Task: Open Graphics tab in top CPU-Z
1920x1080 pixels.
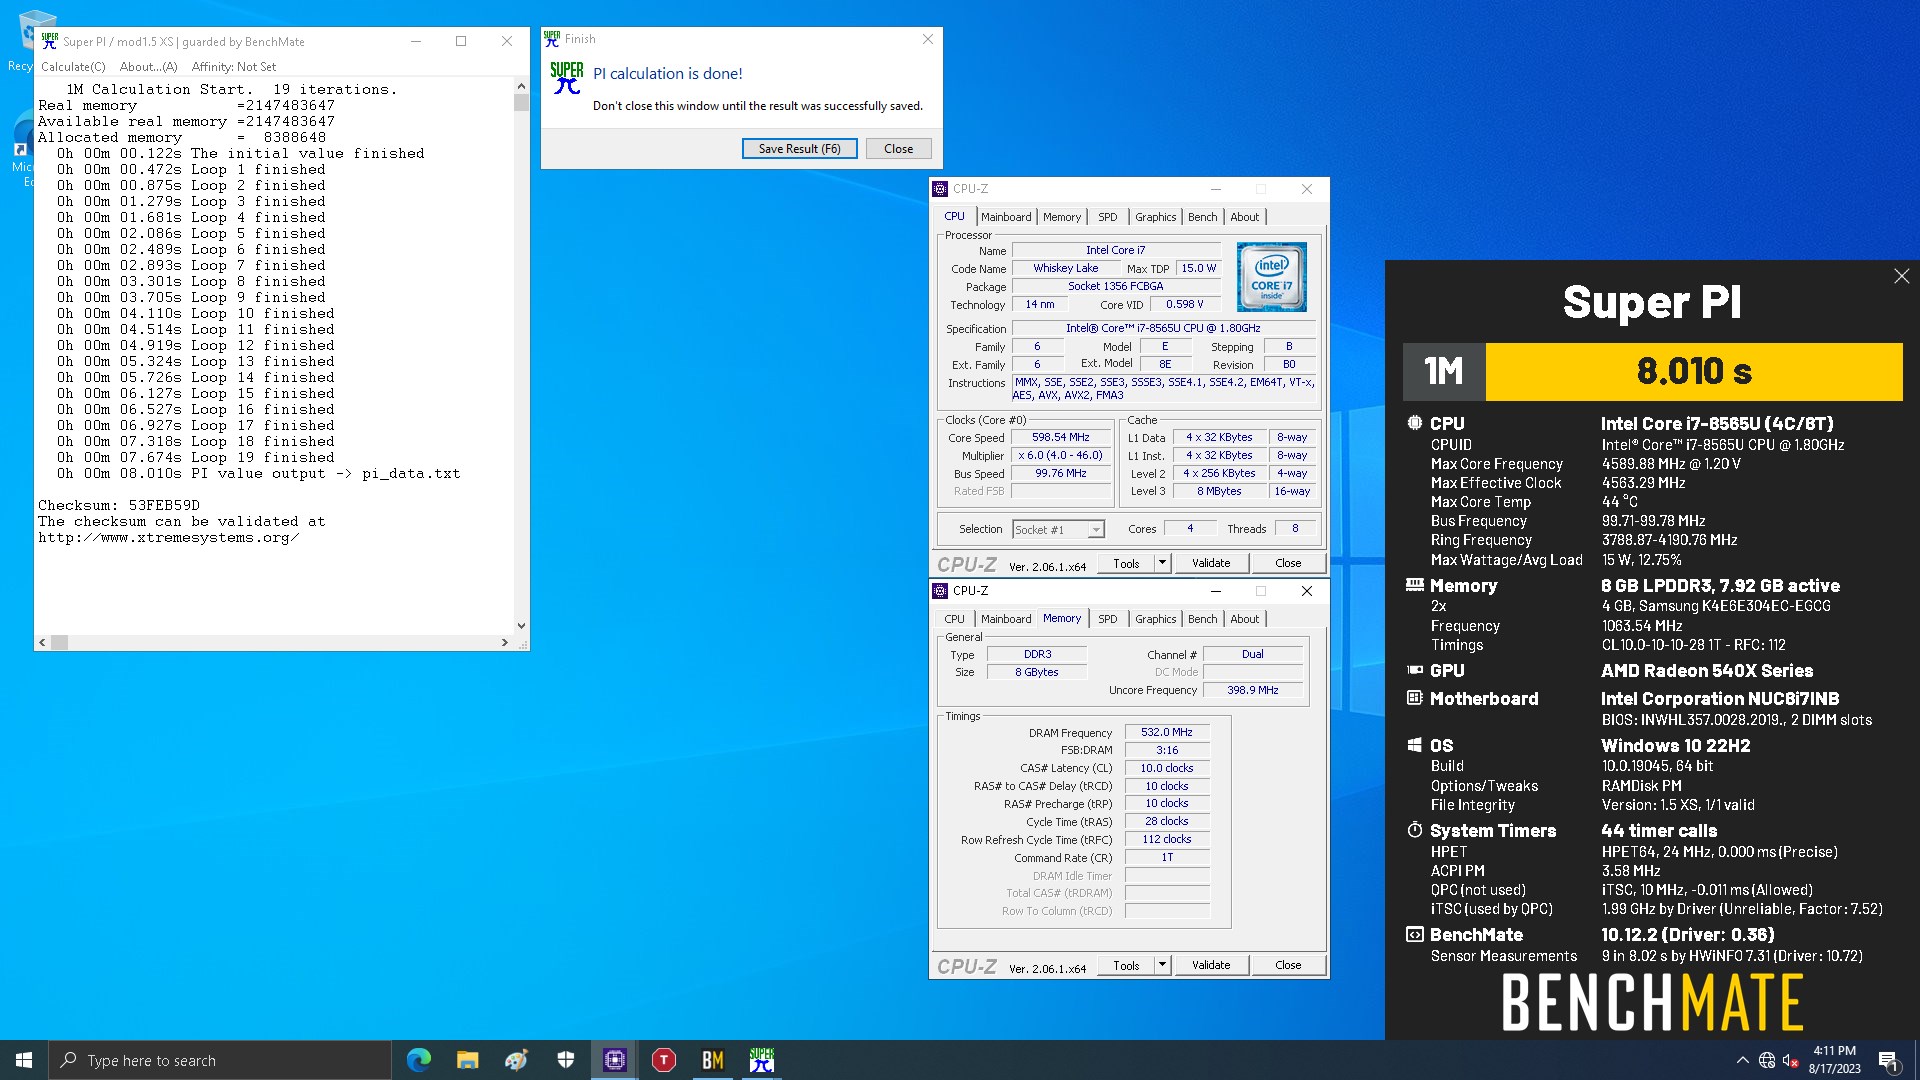Action: tap(1155, 217)
